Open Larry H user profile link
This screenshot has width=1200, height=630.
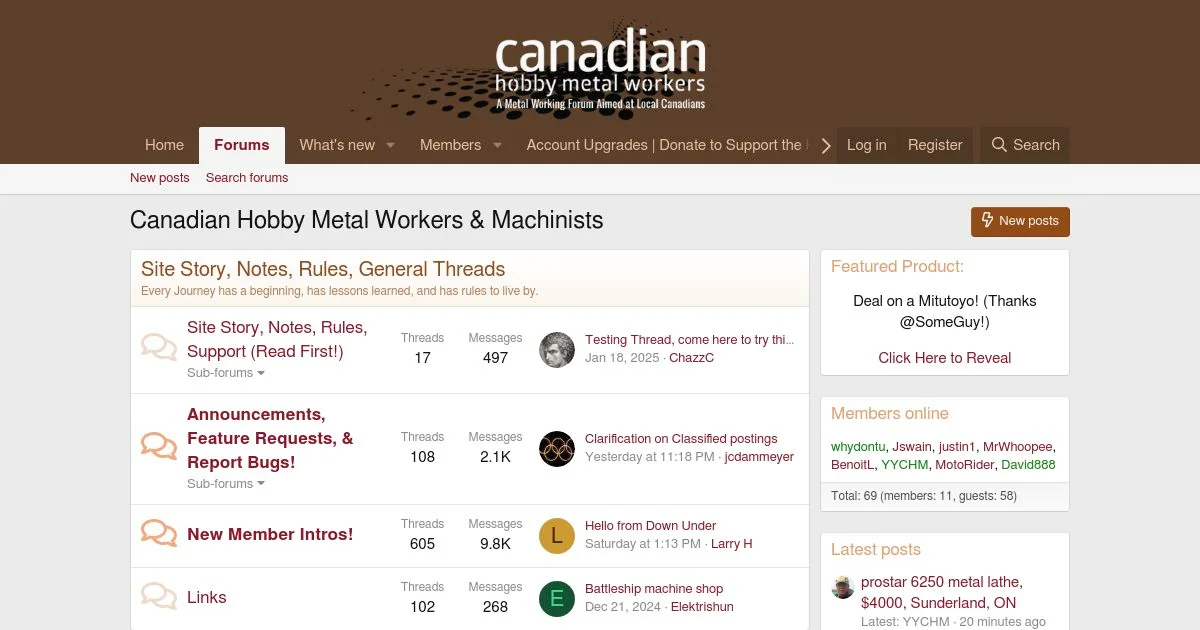coord(732,544)
